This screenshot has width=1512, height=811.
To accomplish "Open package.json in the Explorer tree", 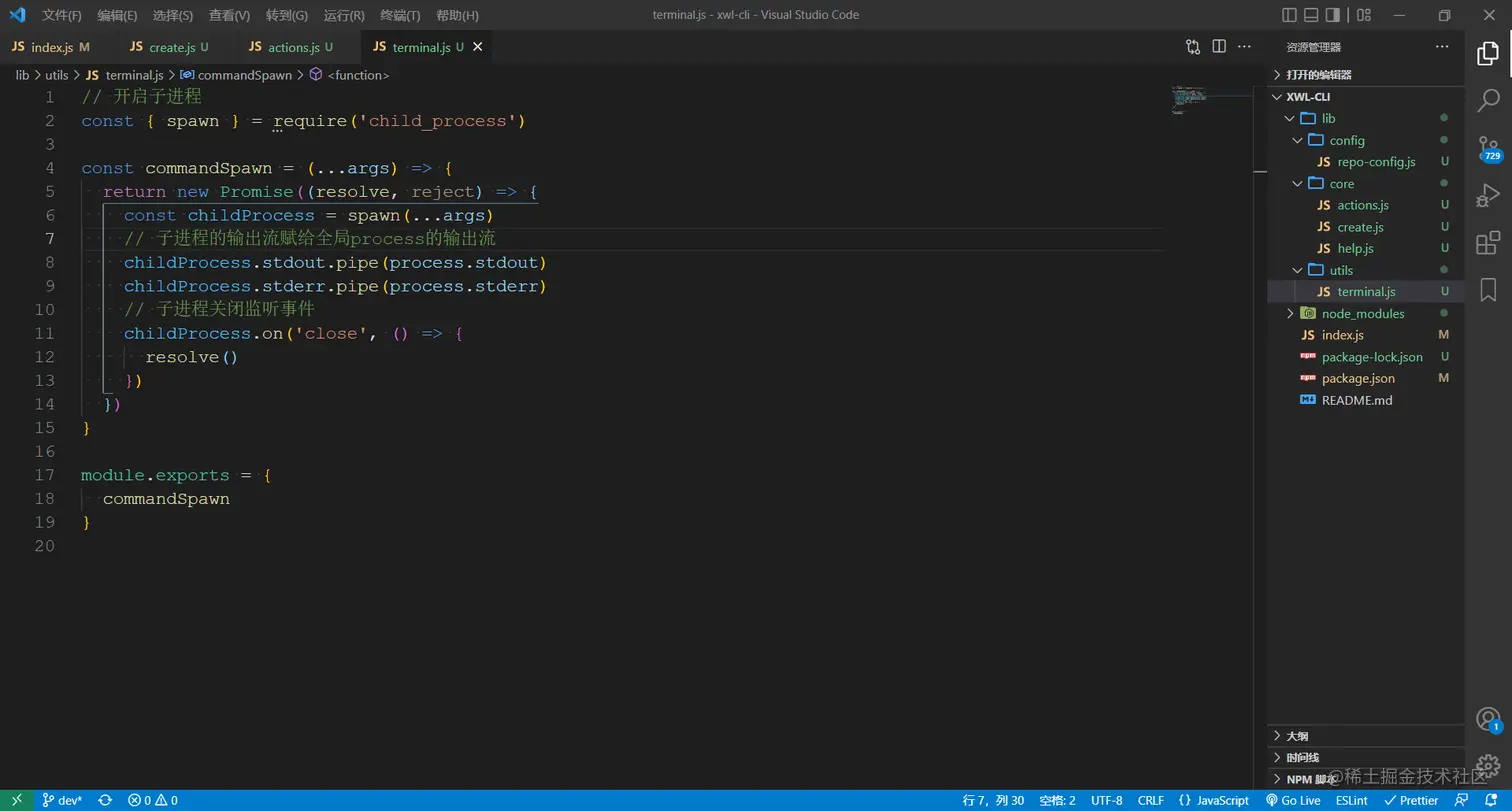I will pyautogui.click(x=1365, y=378).
